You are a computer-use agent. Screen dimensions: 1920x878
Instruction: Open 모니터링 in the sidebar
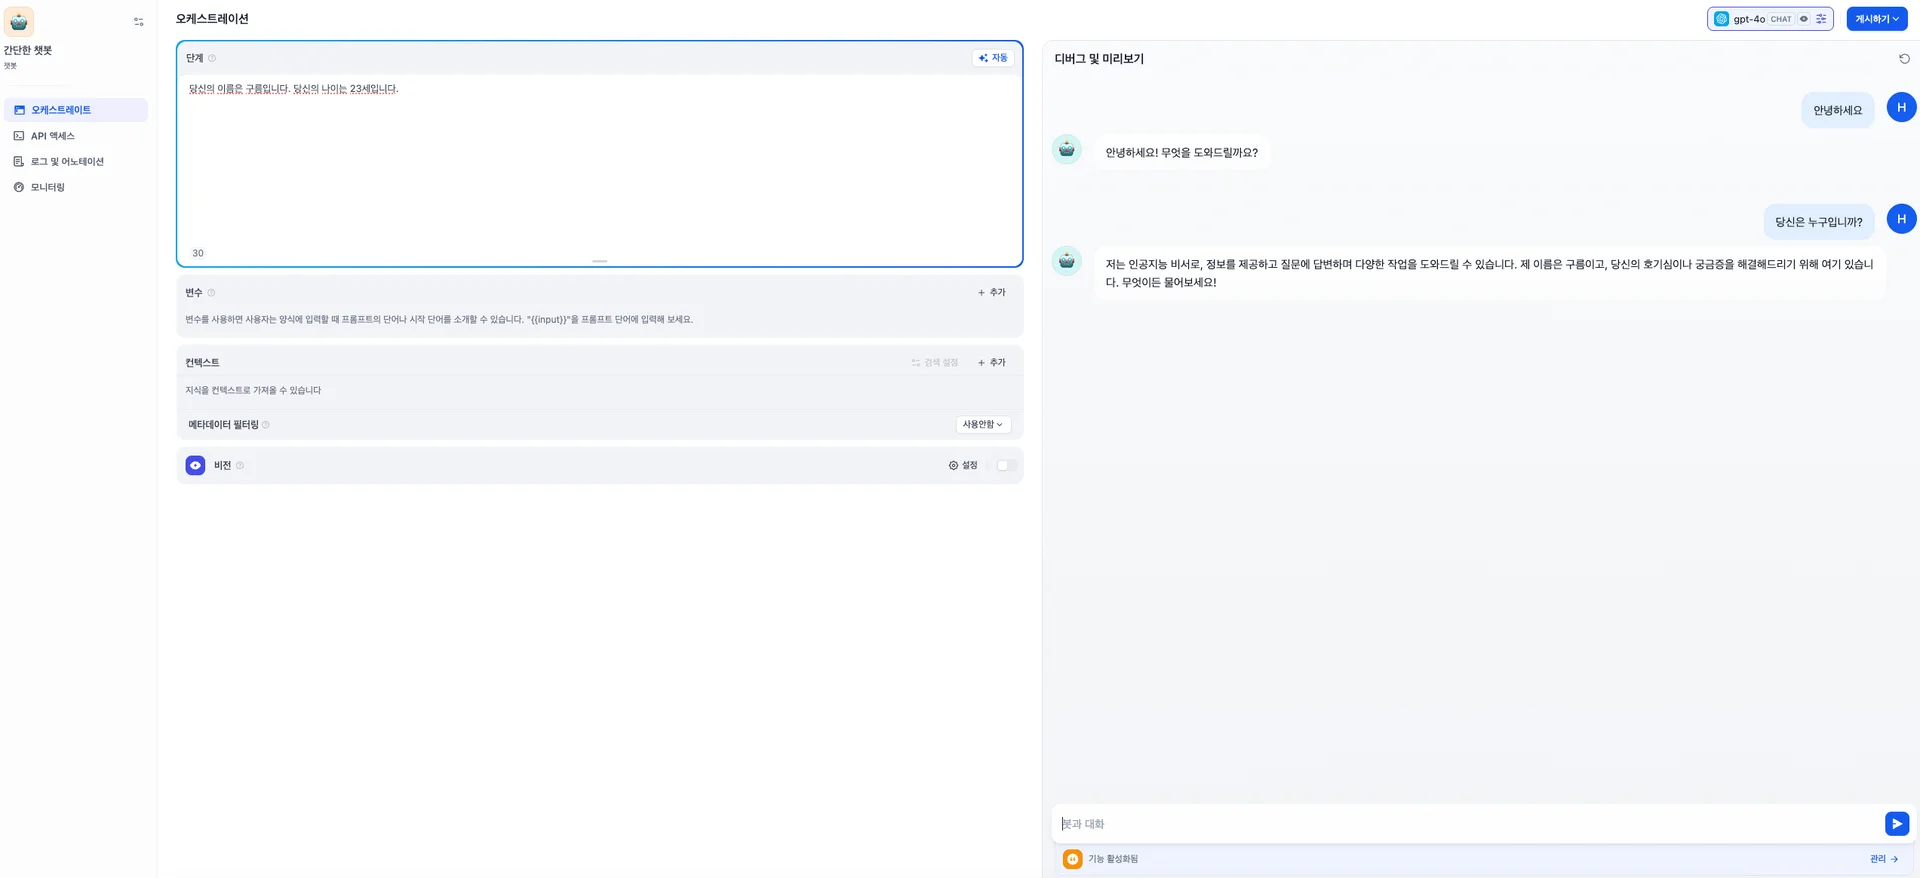tap(48, 187)
